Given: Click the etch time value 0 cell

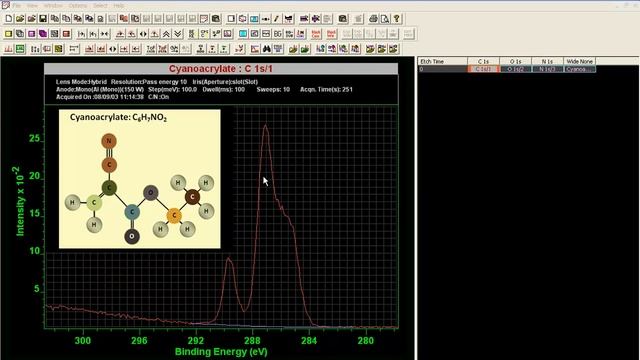Looking at the screenshot, I should [442, 69].
